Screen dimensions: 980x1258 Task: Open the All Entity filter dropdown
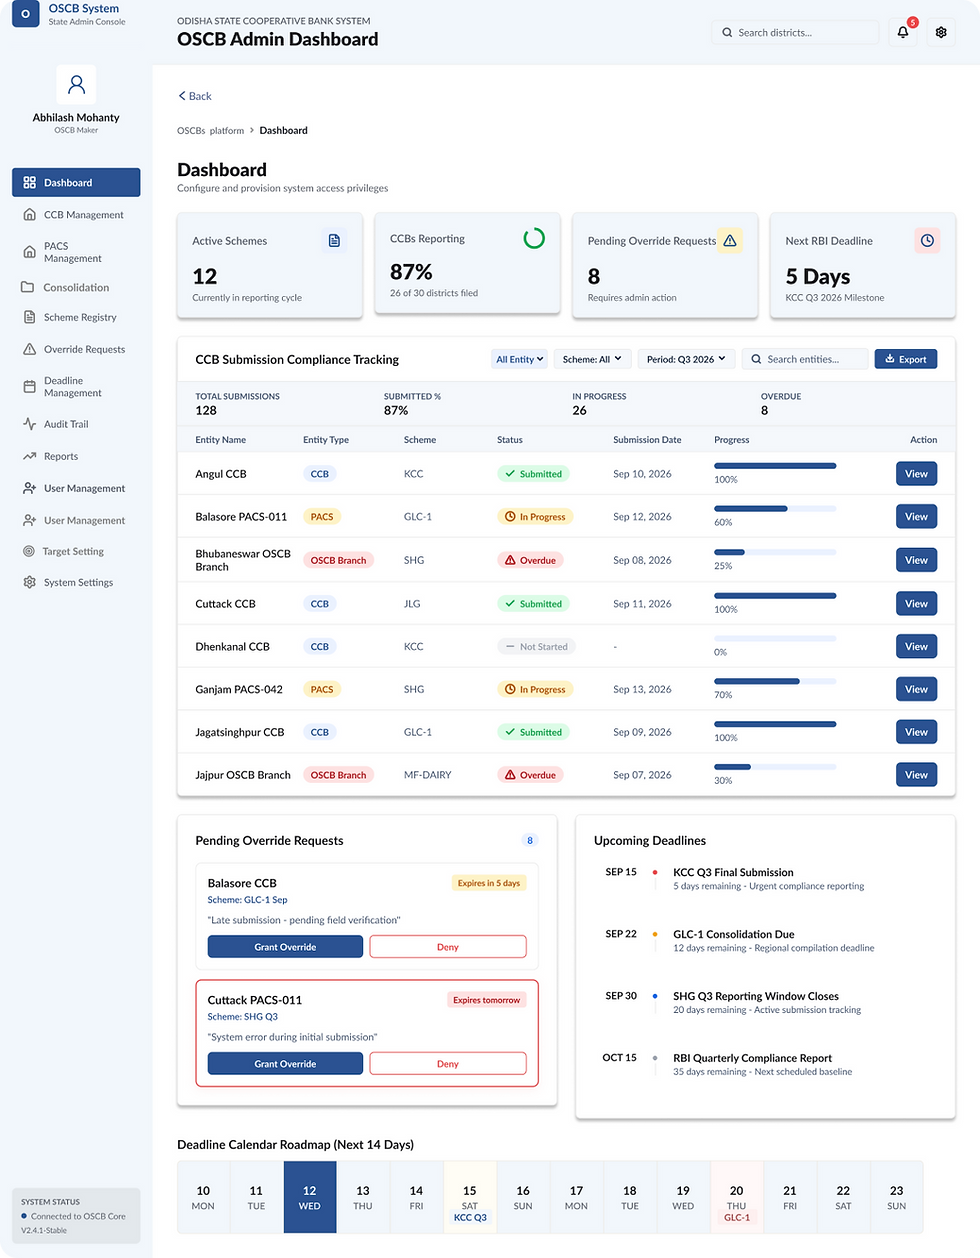[520, 359]
